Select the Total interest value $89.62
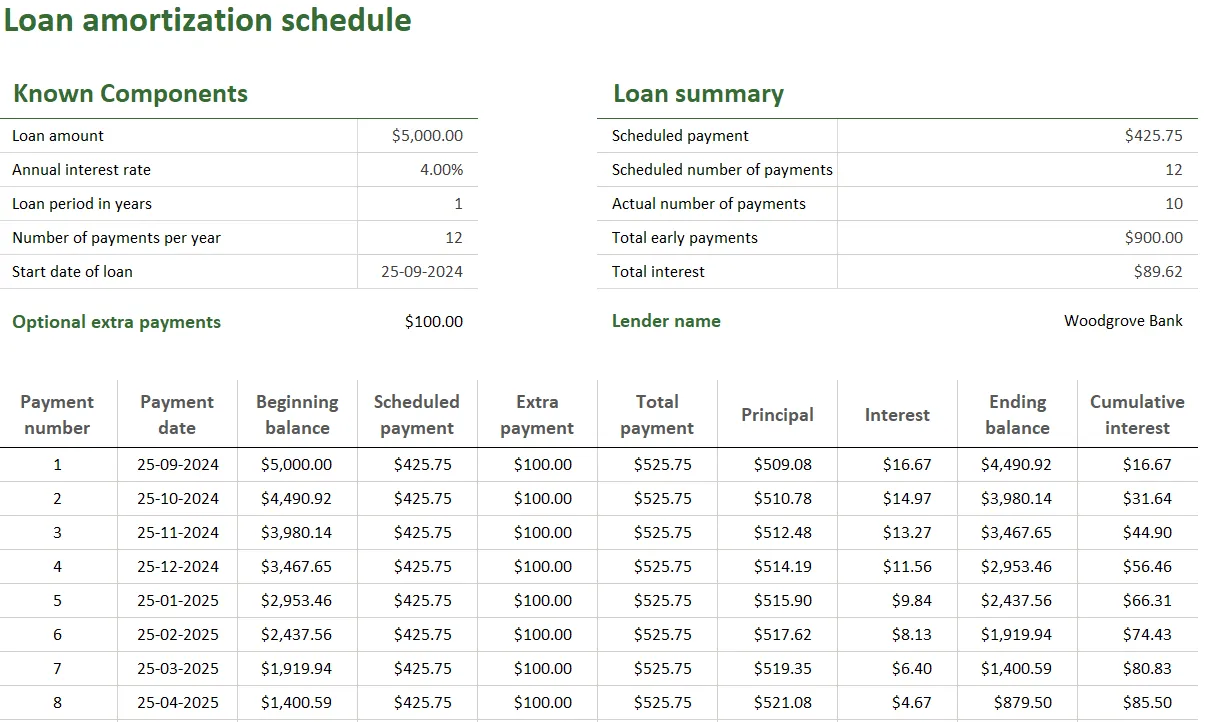 1018,272
